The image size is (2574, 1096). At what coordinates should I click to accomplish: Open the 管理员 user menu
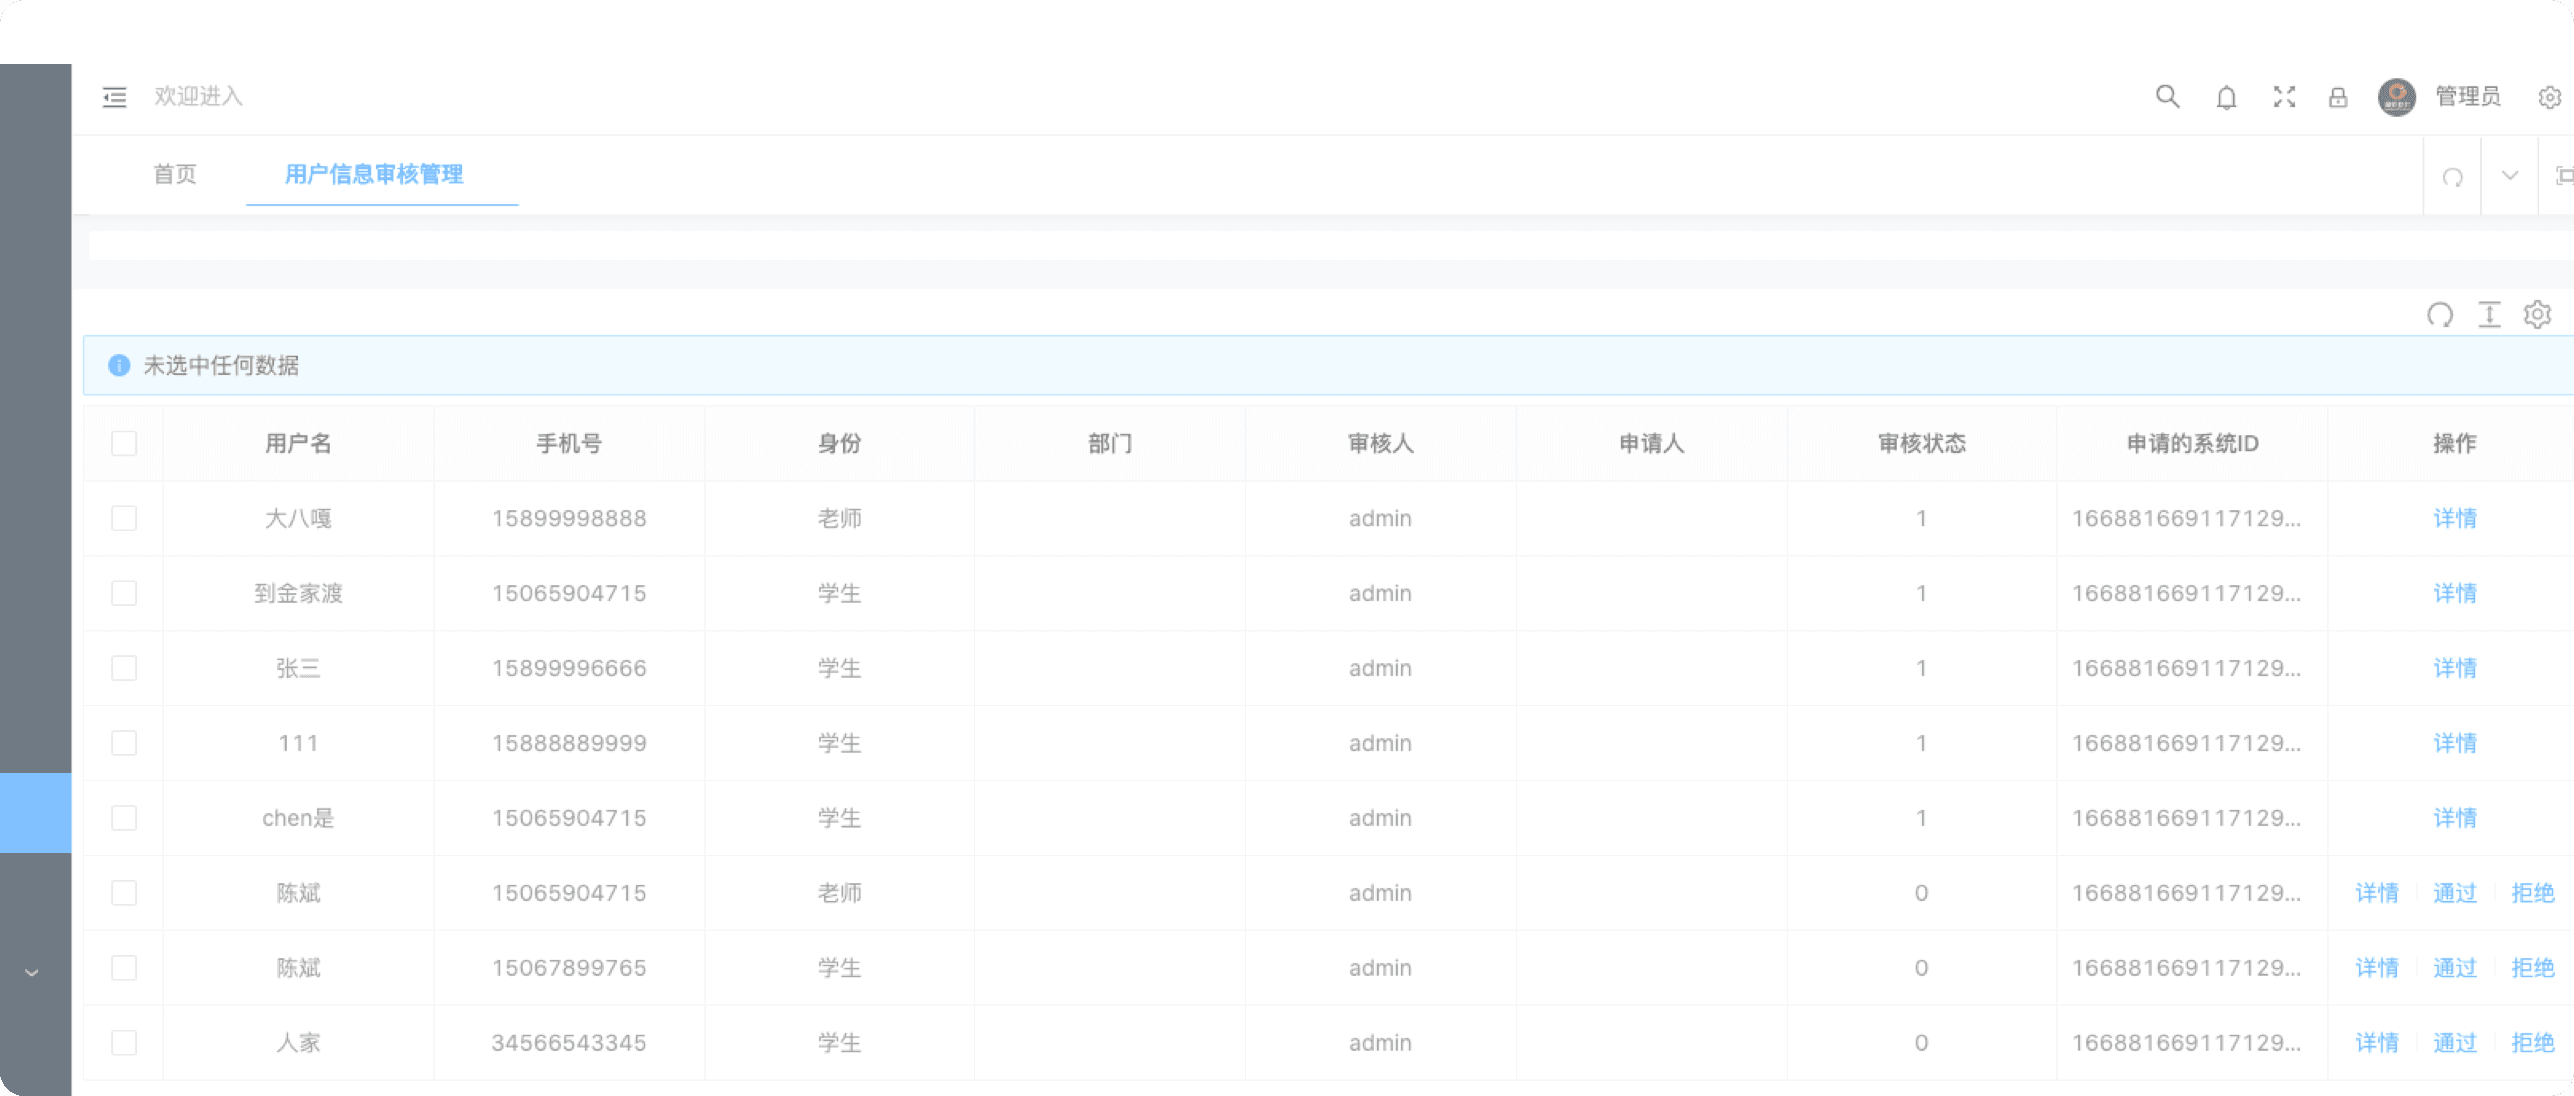click(x=2467, y=97)
